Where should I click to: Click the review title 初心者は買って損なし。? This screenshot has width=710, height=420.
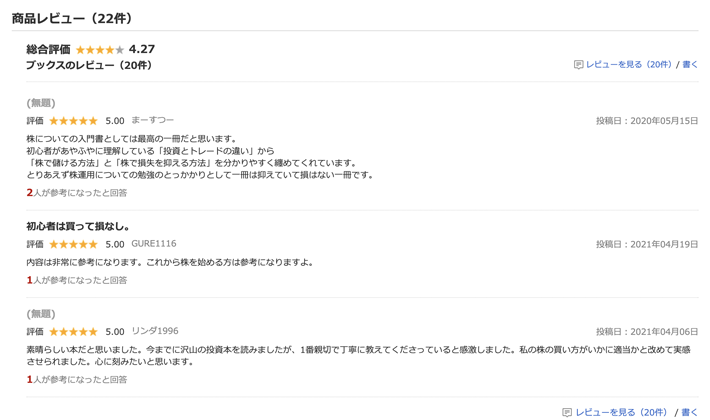78,226
